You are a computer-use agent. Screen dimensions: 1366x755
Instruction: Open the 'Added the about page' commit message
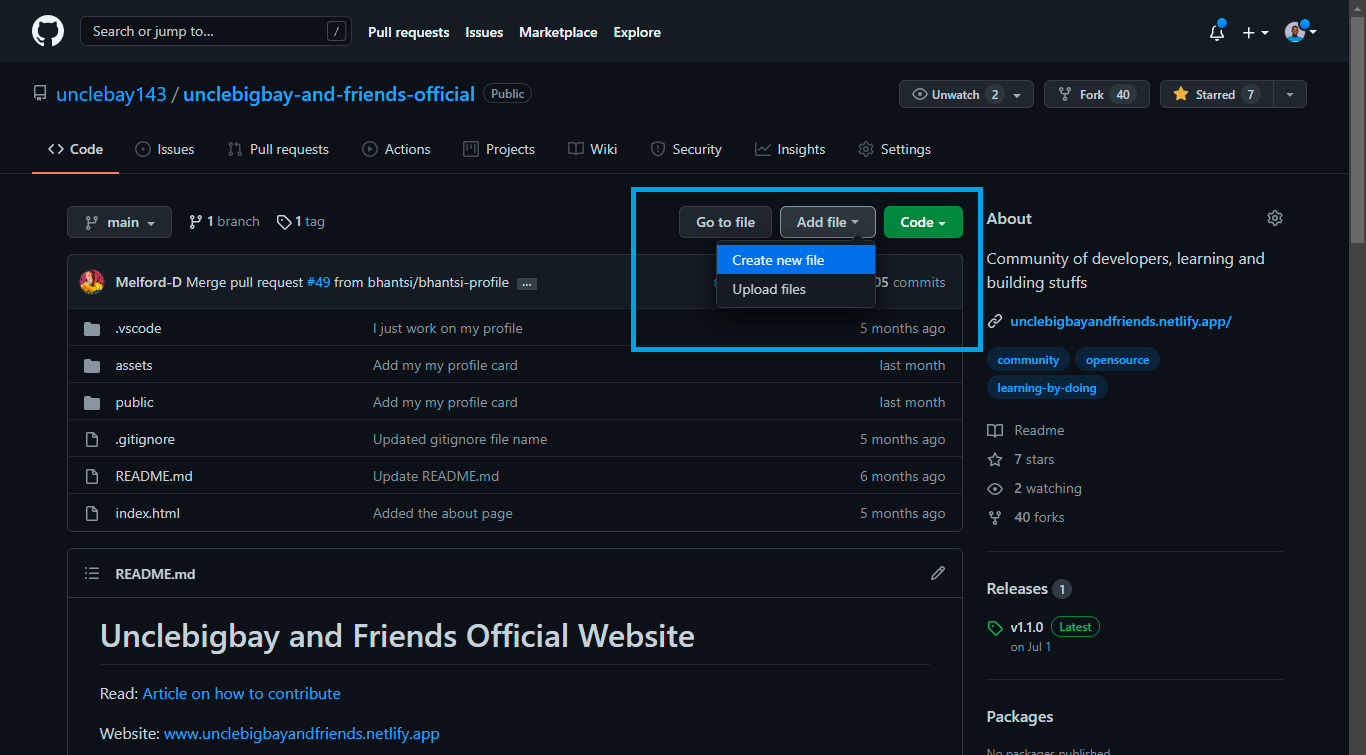coord(443,513)
